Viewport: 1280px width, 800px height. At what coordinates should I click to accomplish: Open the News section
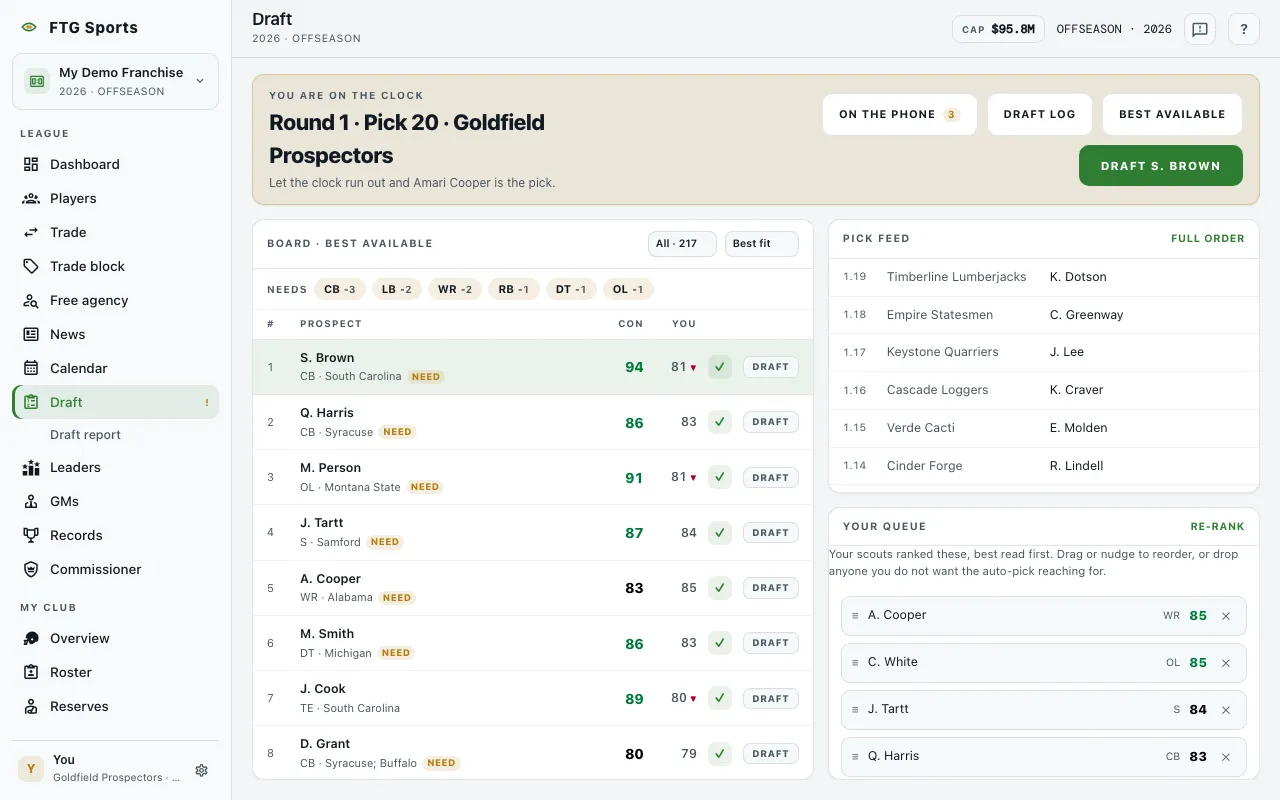[115, 334]
